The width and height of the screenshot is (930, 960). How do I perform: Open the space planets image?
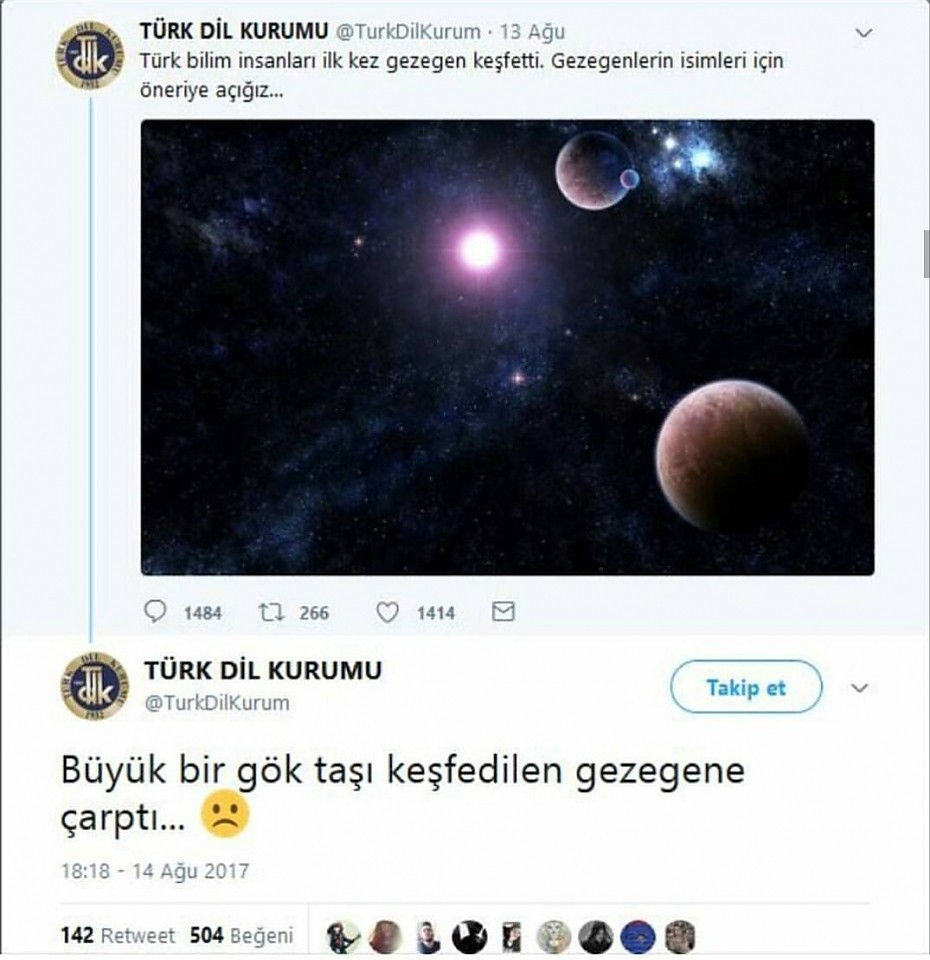tap(508, 347)
